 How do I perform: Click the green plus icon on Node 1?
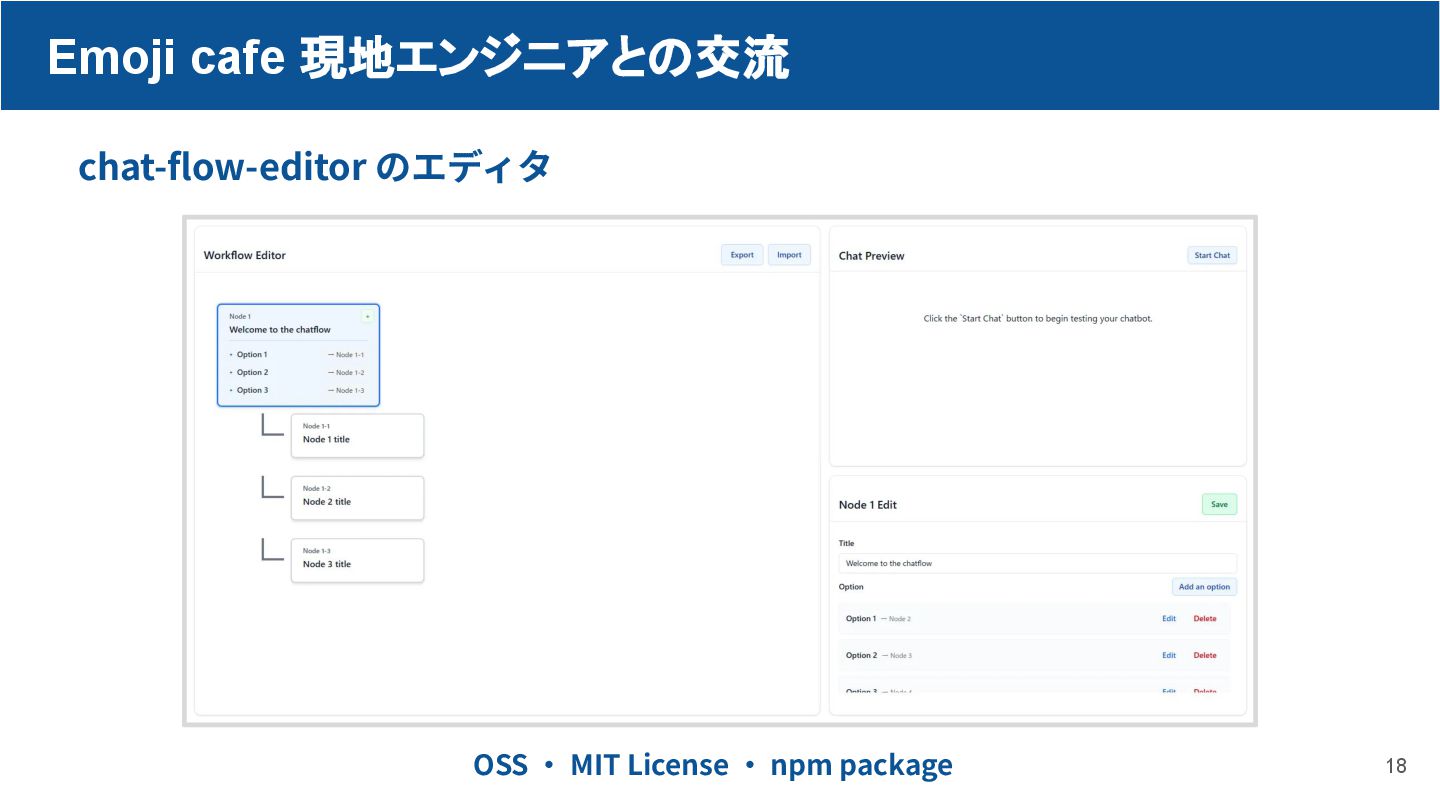(367, 316)
